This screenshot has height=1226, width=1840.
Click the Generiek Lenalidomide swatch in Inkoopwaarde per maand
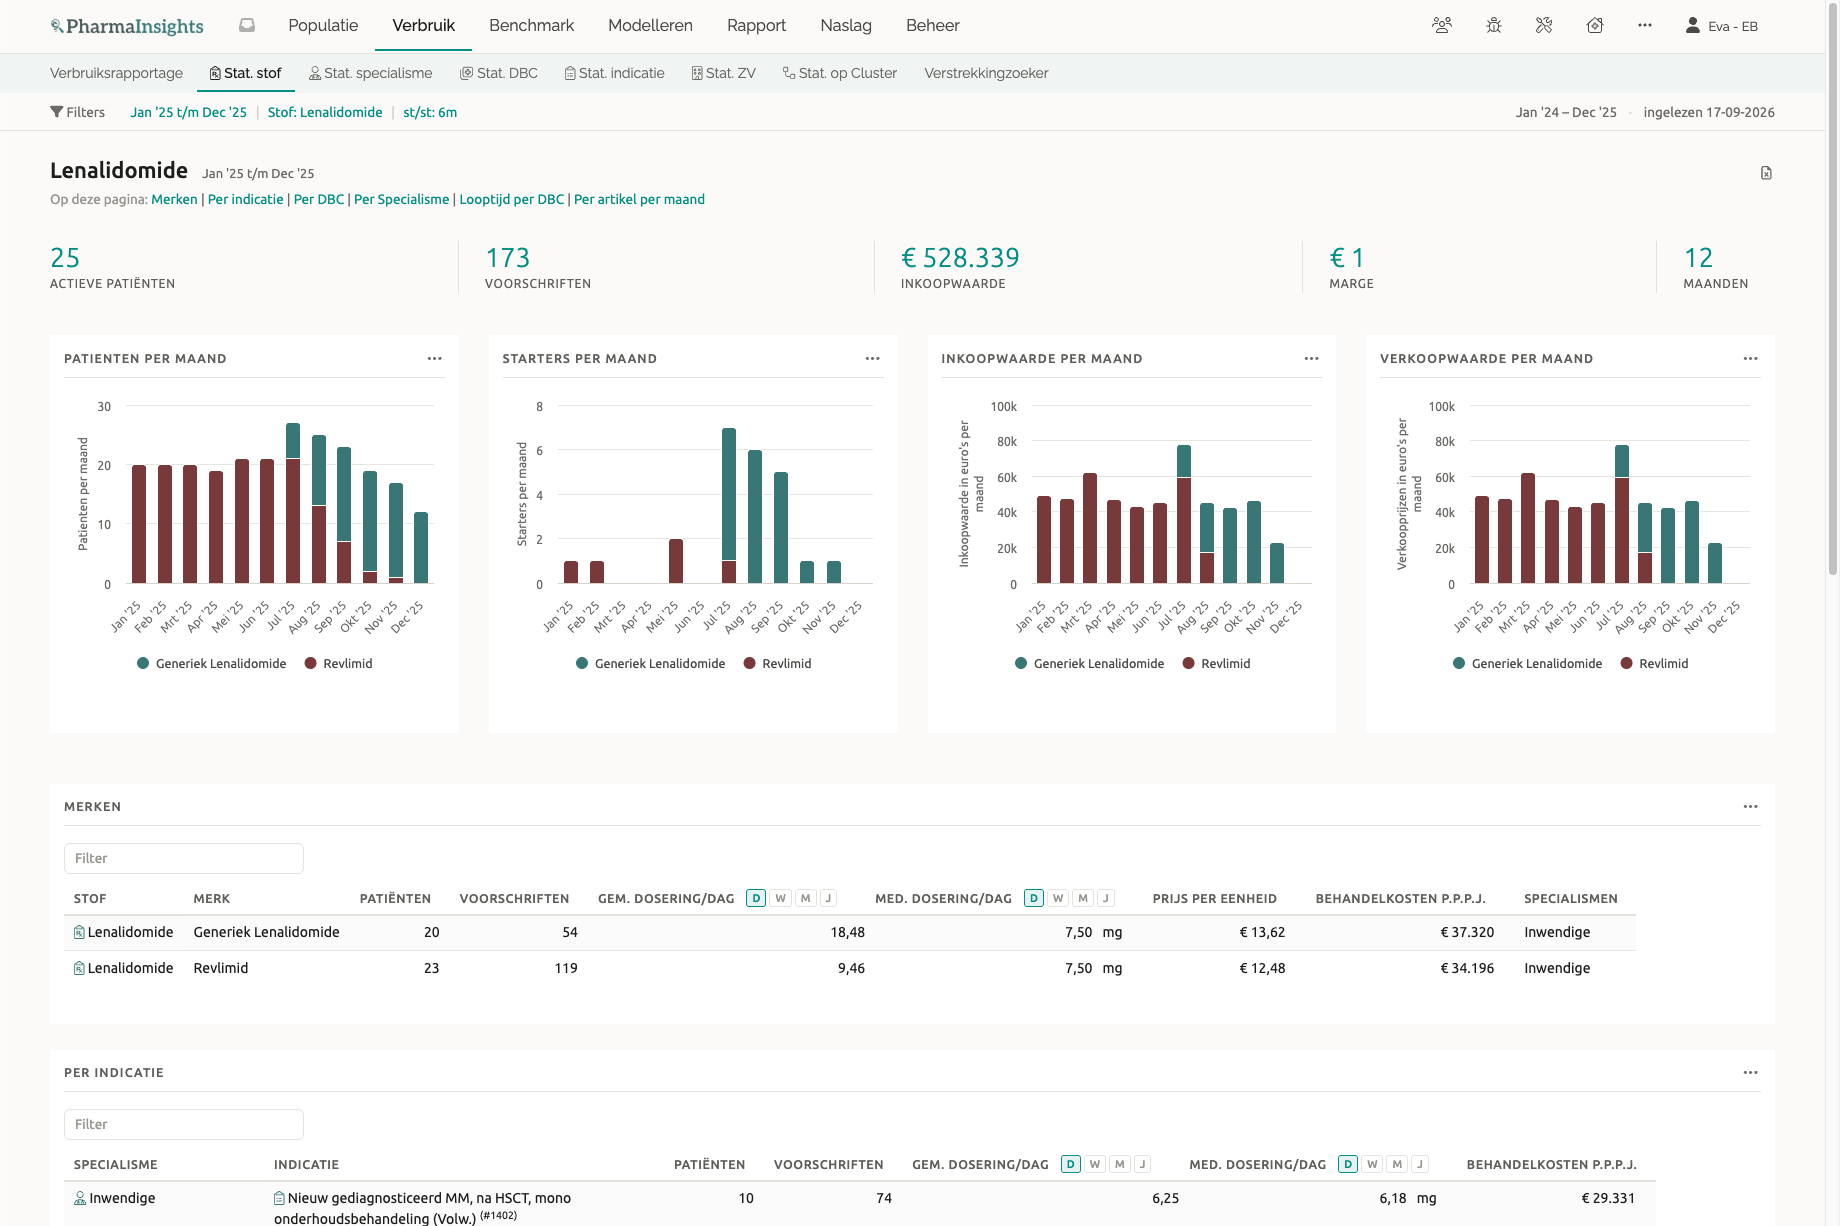[x=1021, y=664]
